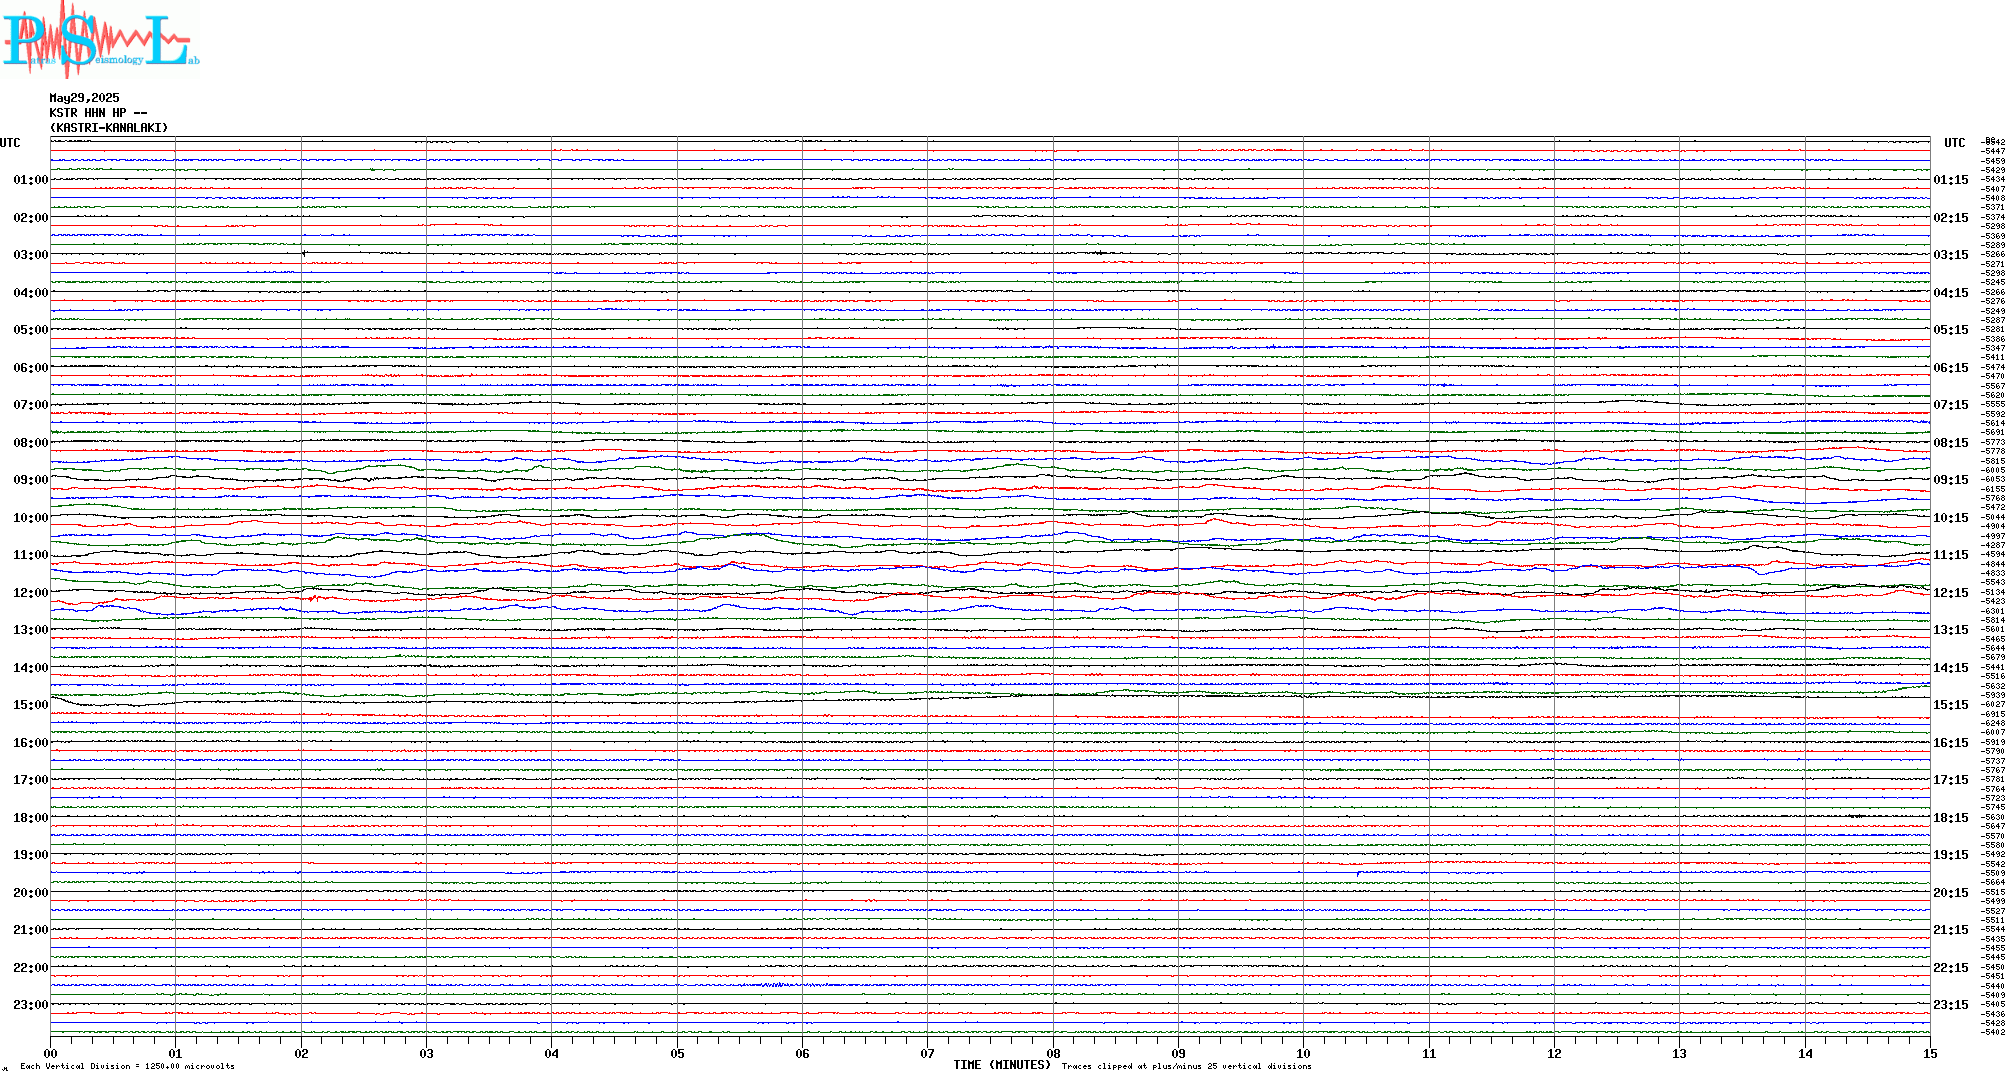The image size is (2010, 1080).
Task: Click the TIME (MINUTES) axis title
Action: point(1001,1065)
